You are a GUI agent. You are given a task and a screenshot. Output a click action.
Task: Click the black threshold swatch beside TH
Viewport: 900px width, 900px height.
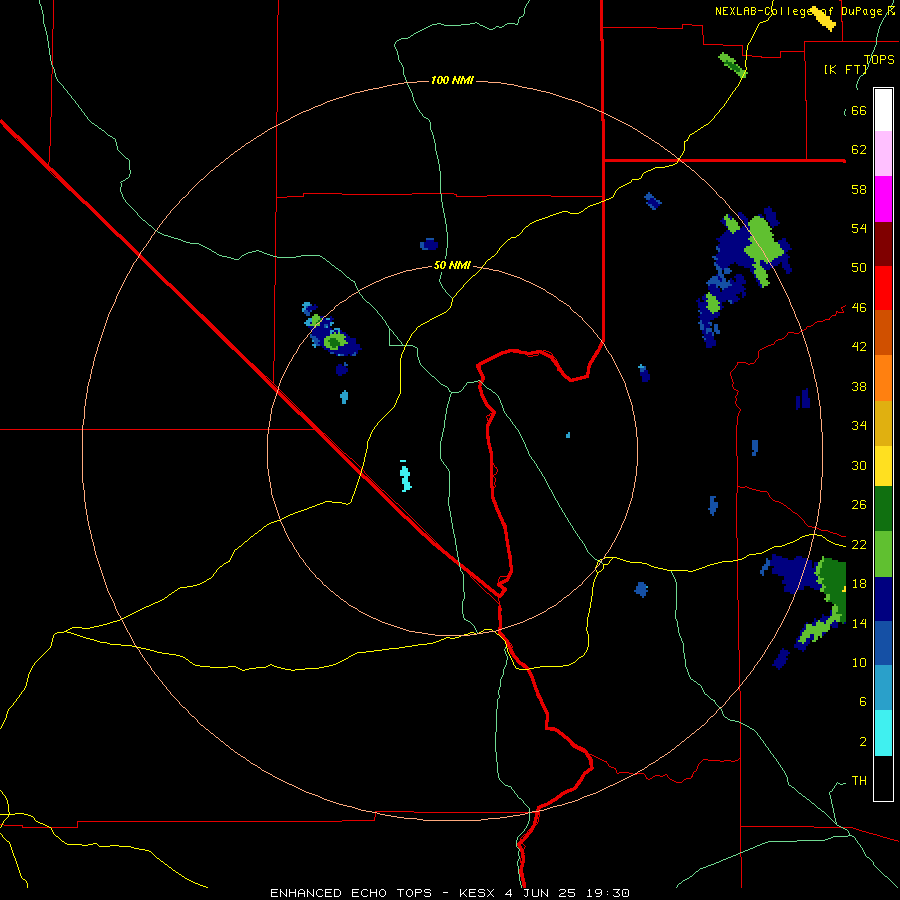tap(883, 778)
